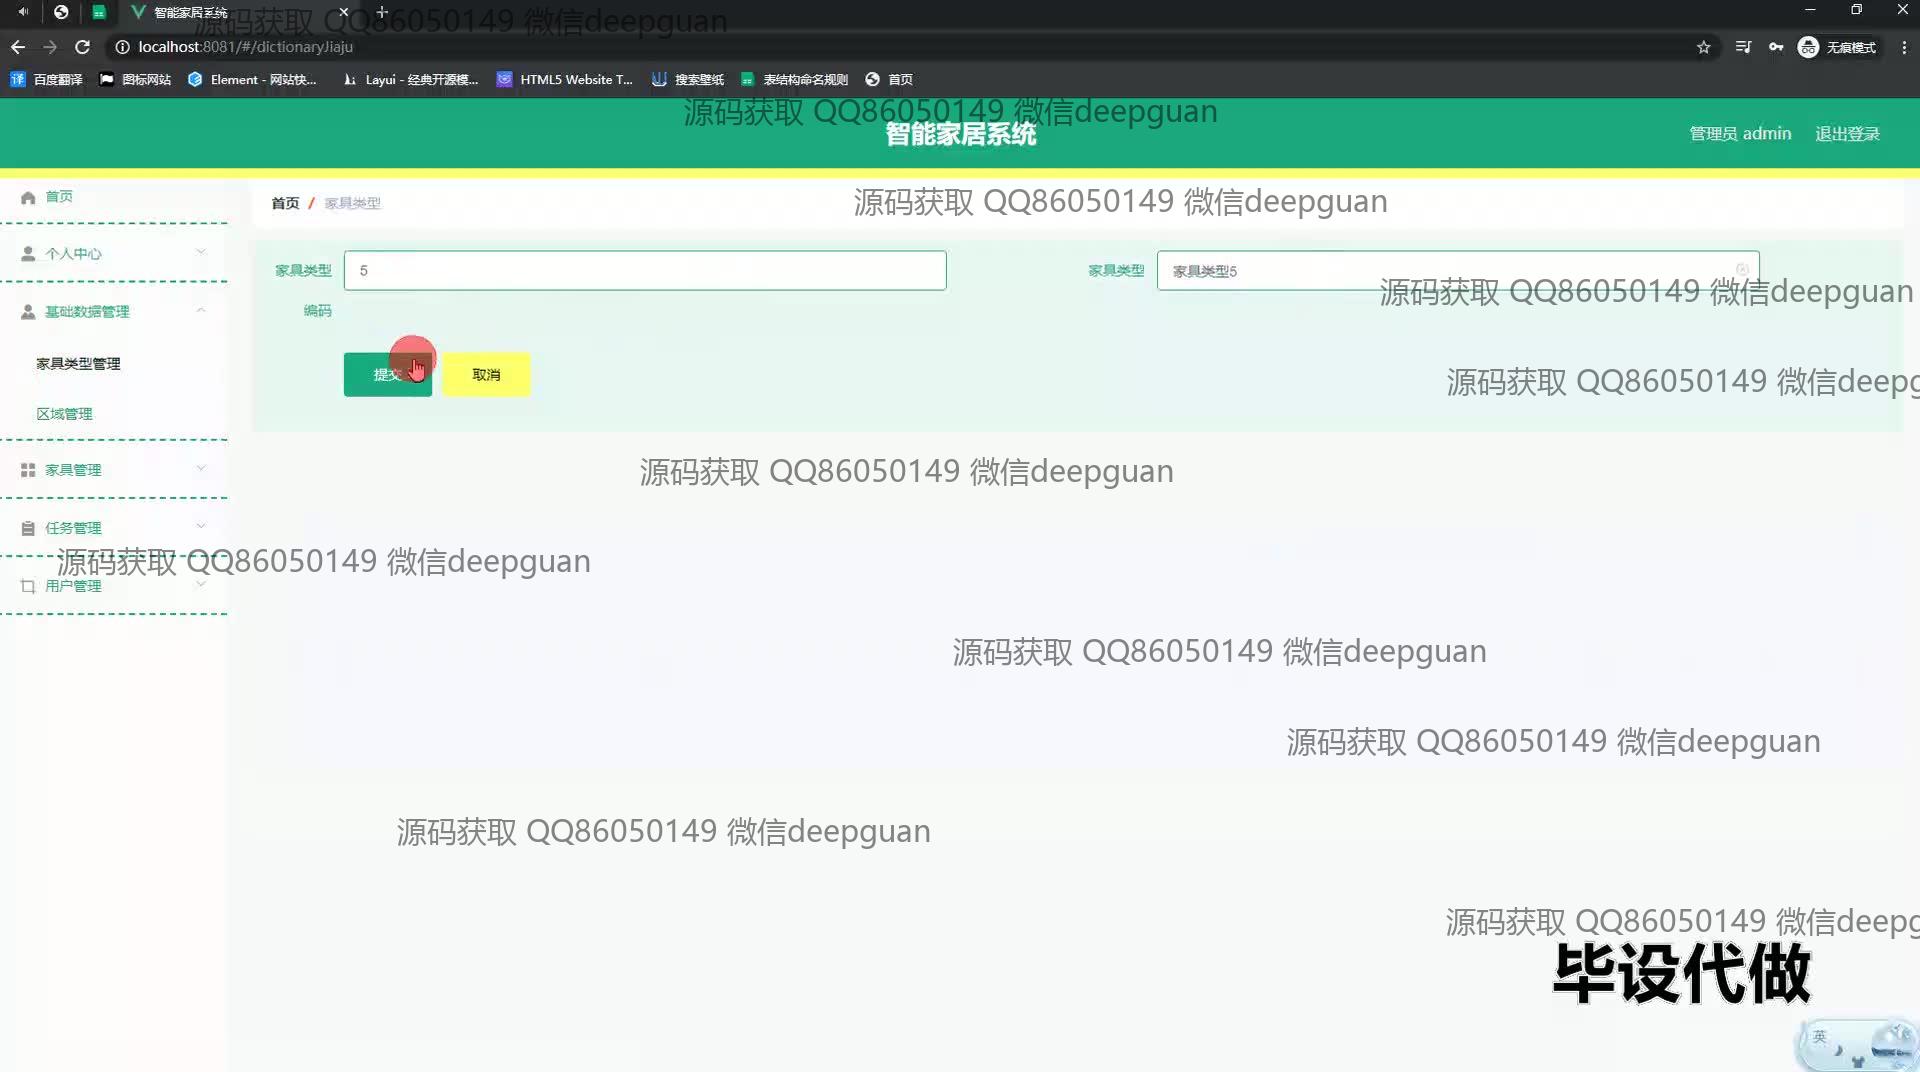Open the new tab plus button

381,12
